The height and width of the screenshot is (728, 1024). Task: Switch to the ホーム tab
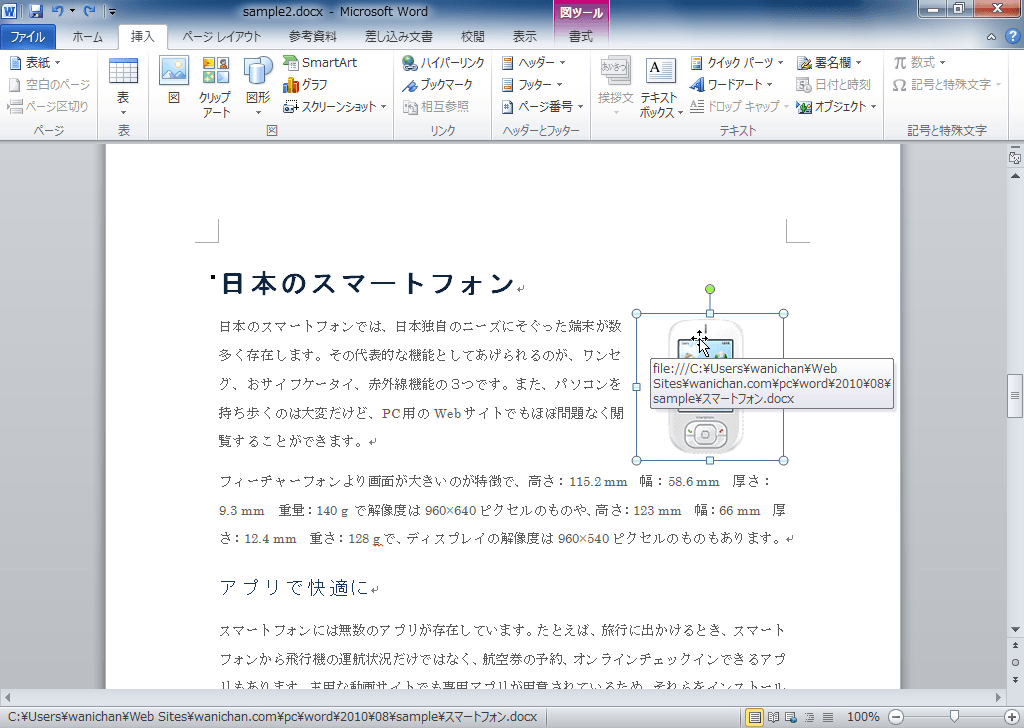87,37
